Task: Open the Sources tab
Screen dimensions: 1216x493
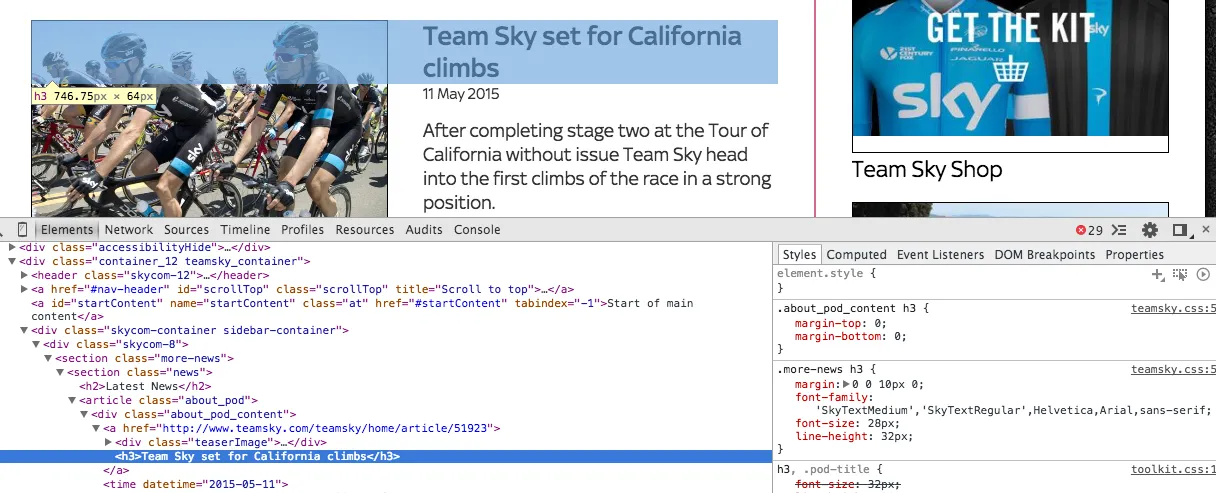Action: pyautogui.click(x=187, y=229)
